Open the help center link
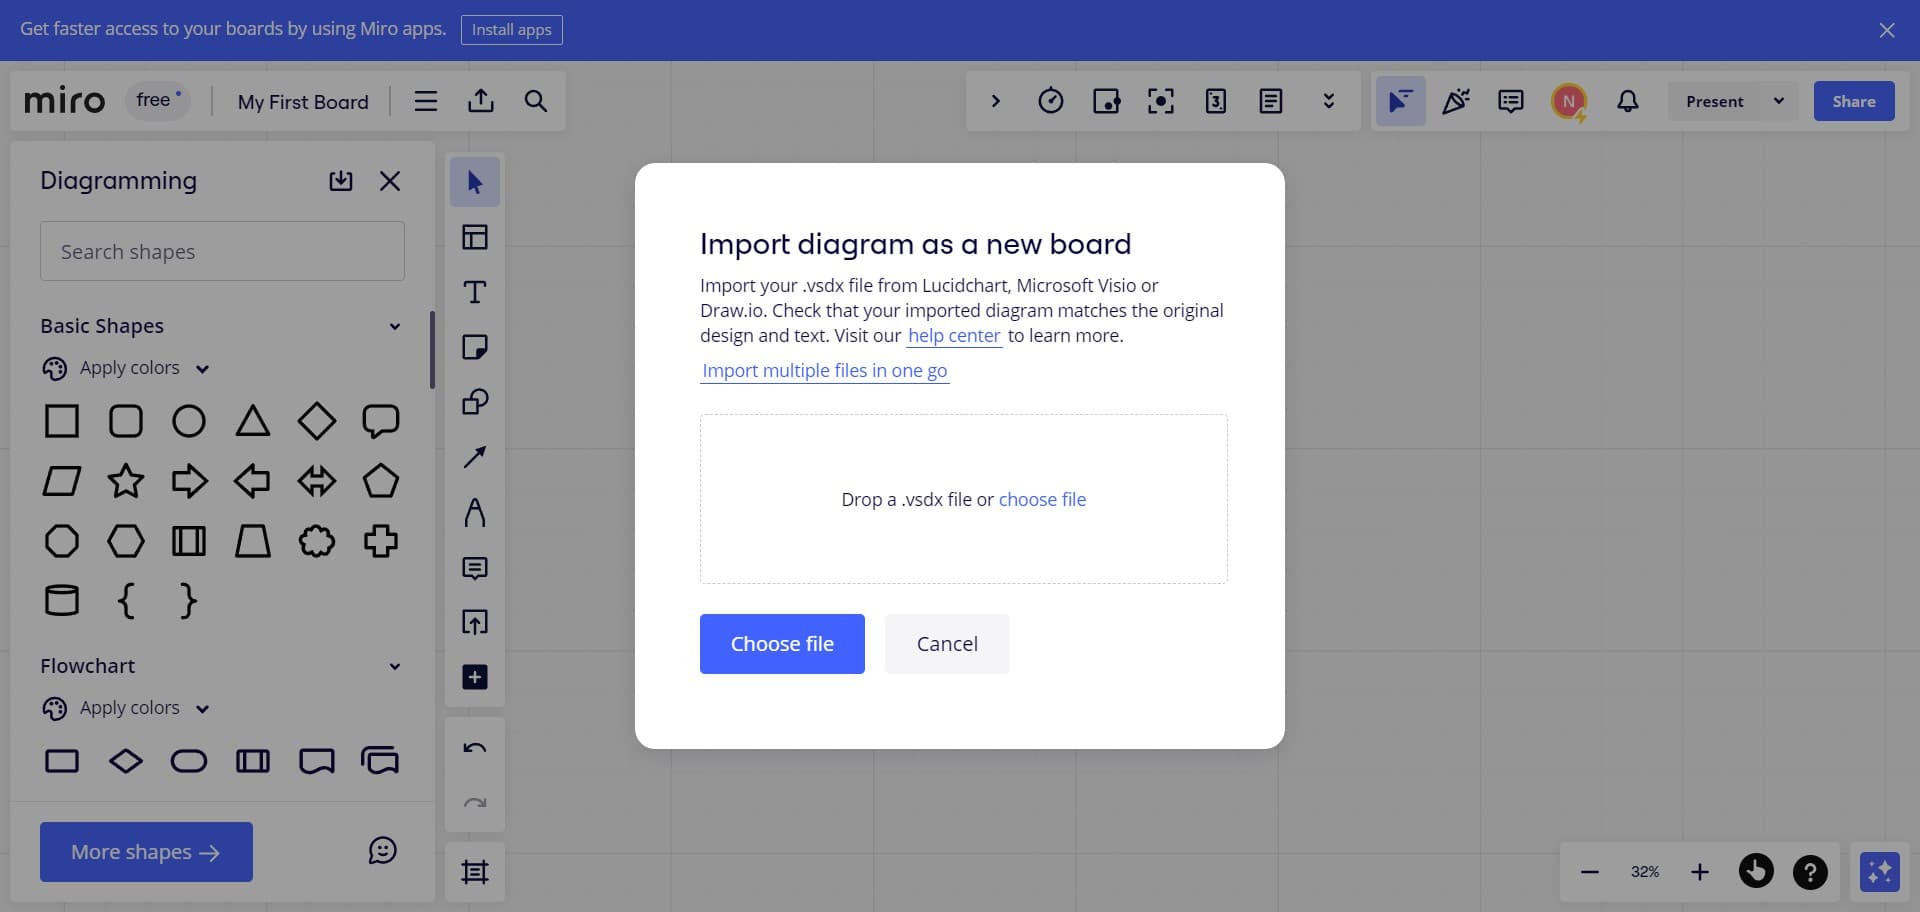Viewport: 1920px width, 912px height. tap(953, 335)
